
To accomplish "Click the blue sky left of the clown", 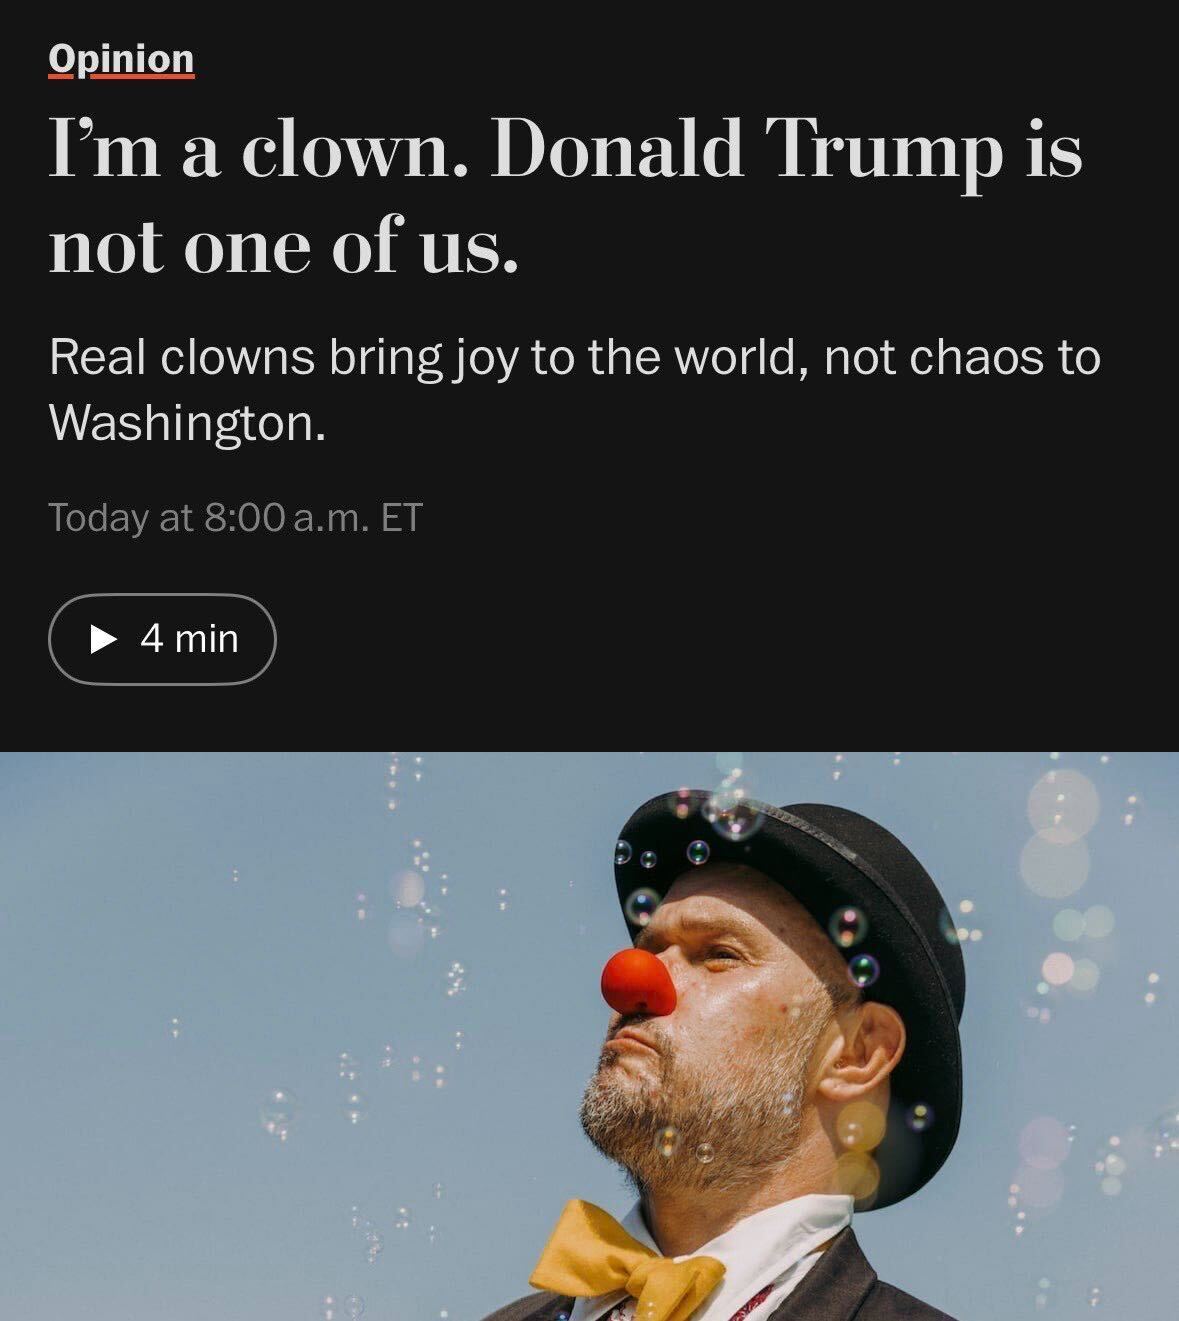I will point(250,1000).
